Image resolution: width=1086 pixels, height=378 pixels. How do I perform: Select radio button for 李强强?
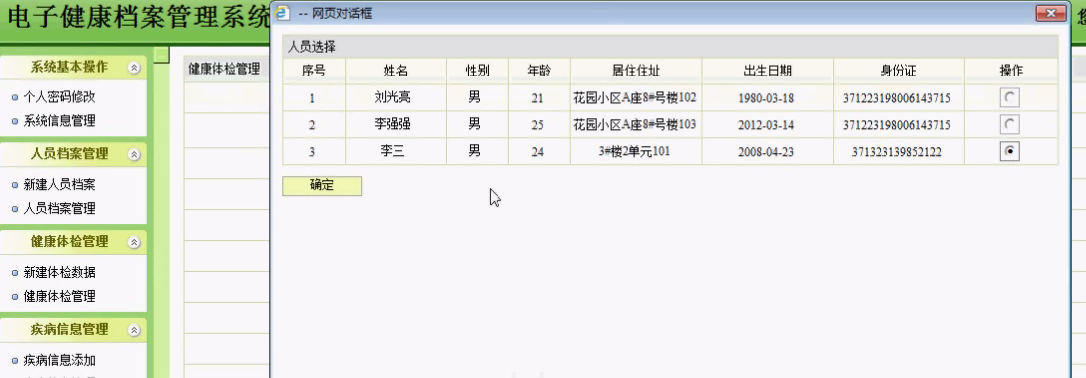click(x=1010, y=125)
